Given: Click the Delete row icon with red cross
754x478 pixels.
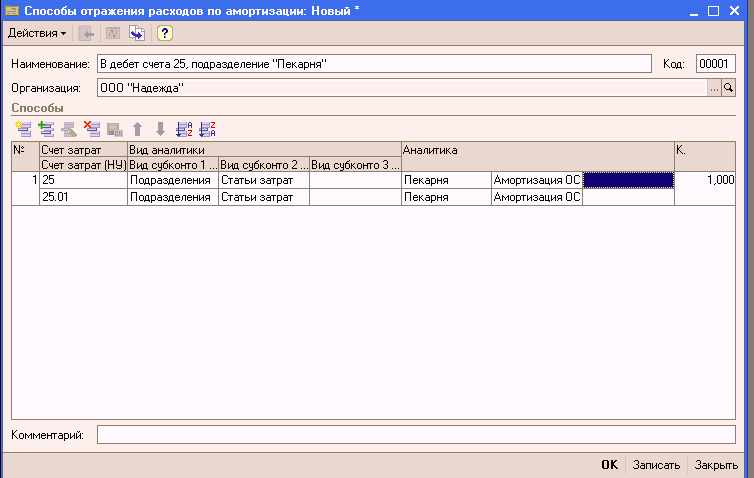Looking at the screenshot, I should click(x=92, y=128).
